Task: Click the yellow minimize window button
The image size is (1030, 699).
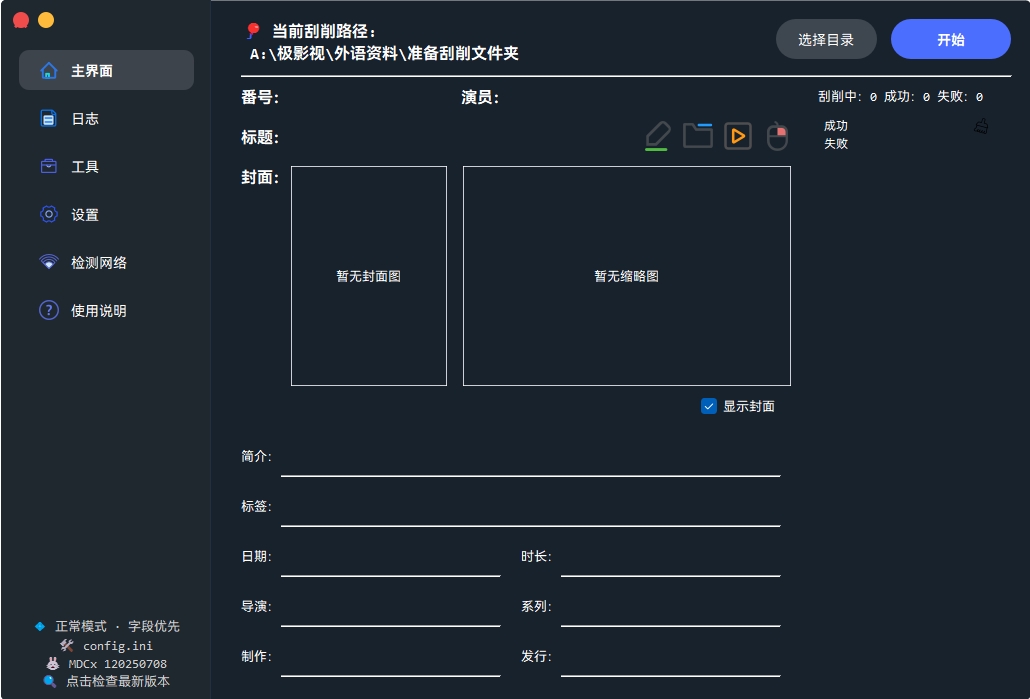Action: 46,20
